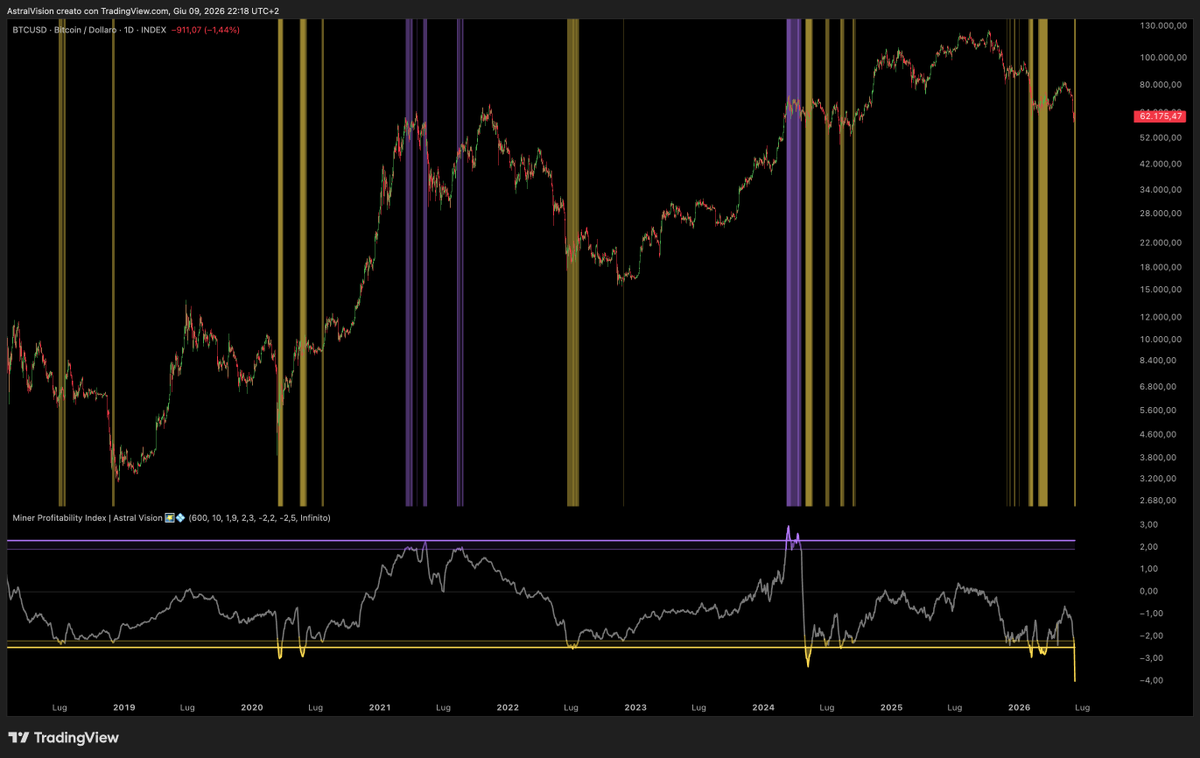Screen dimensions: 1200x758
Task: Click the Bitcoin / Dollaro symbol description
Action: click(85, 30)
